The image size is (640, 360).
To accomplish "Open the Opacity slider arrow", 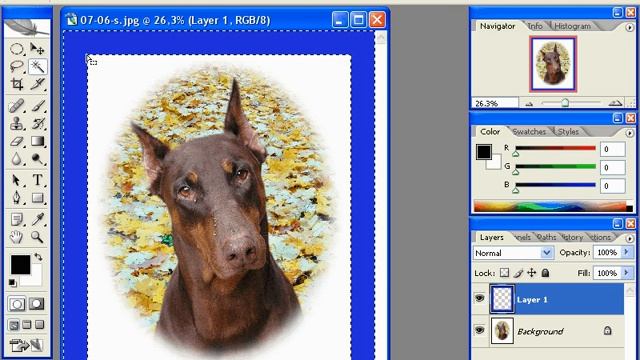I will tap(627, 252).
